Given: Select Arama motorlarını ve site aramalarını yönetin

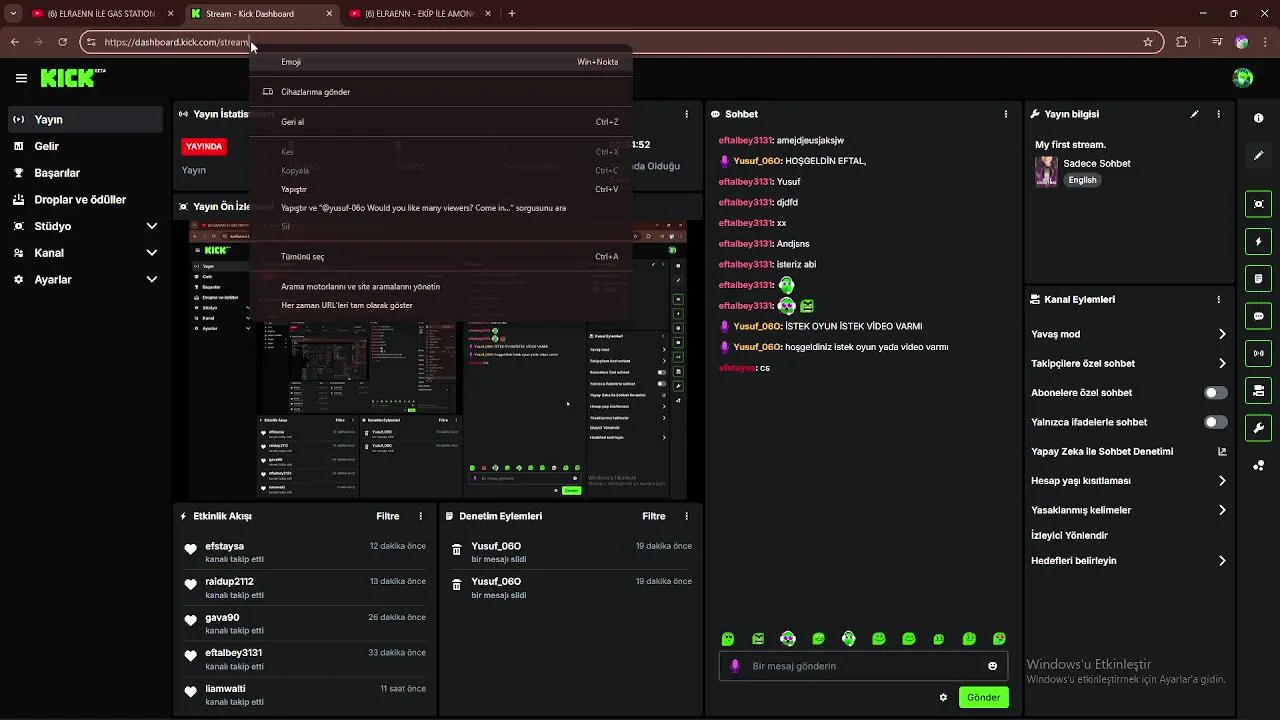Looking at the screenshot, I should point(440,287).
